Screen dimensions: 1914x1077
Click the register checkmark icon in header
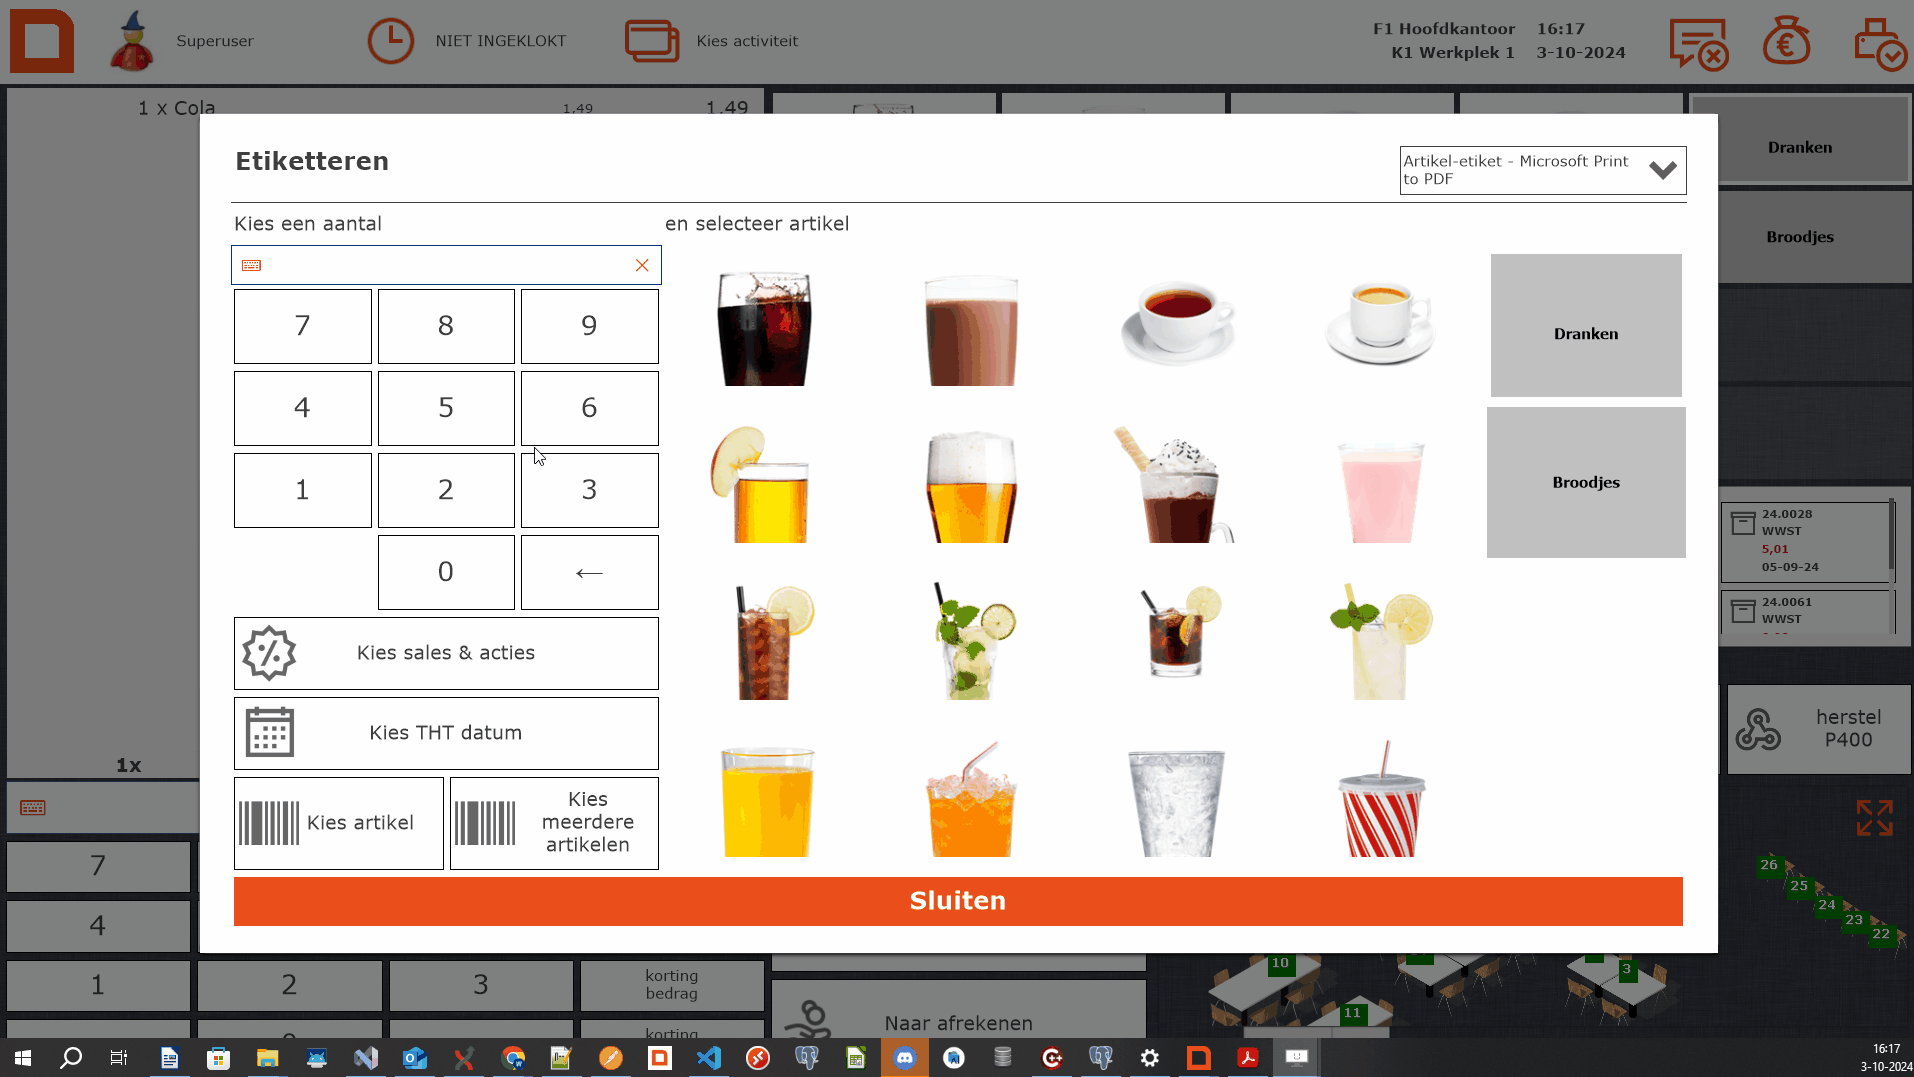(x=1880, y=44)
